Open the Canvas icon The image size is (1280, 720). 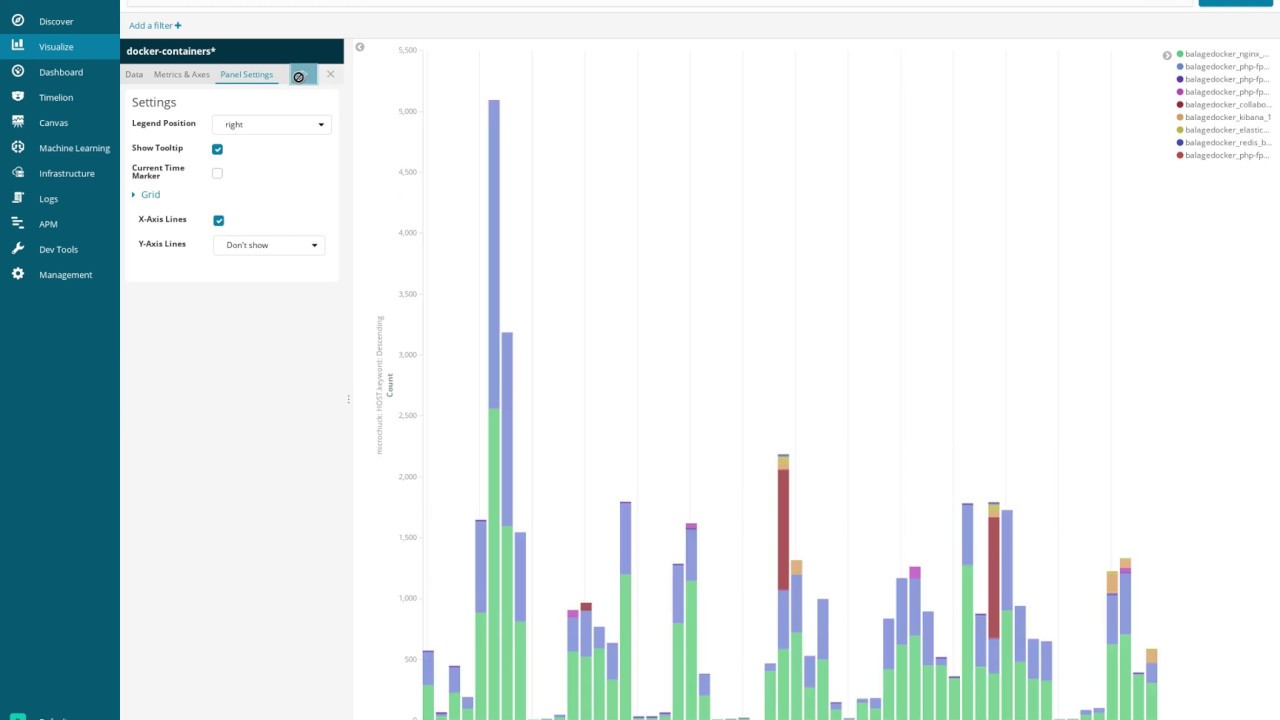(x=18, y=122)
